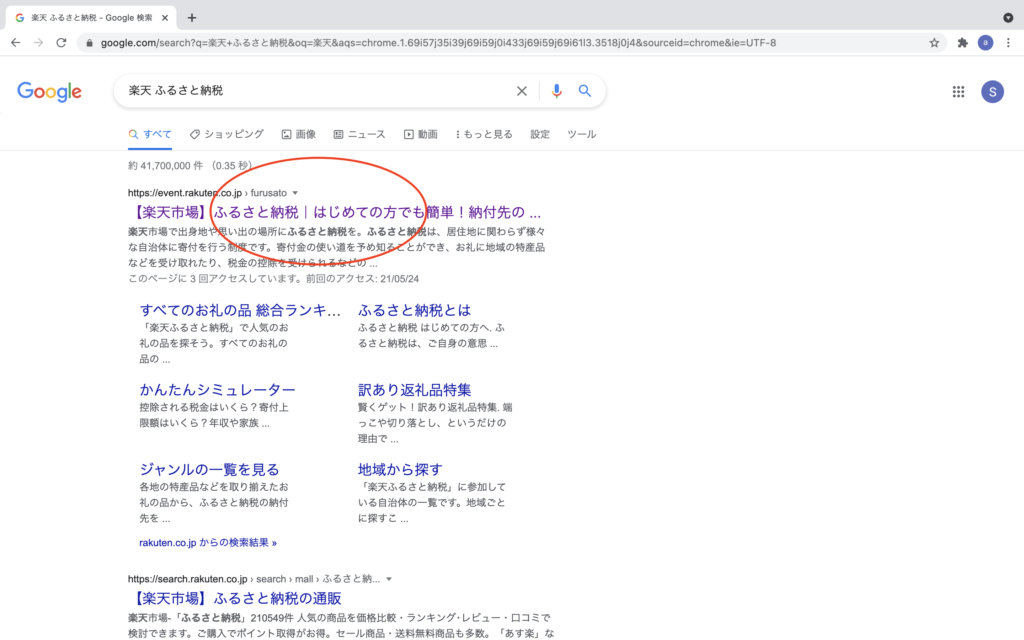Expand the arrow beside search.rakuten.co.jp URL

[x=389, y=579]
